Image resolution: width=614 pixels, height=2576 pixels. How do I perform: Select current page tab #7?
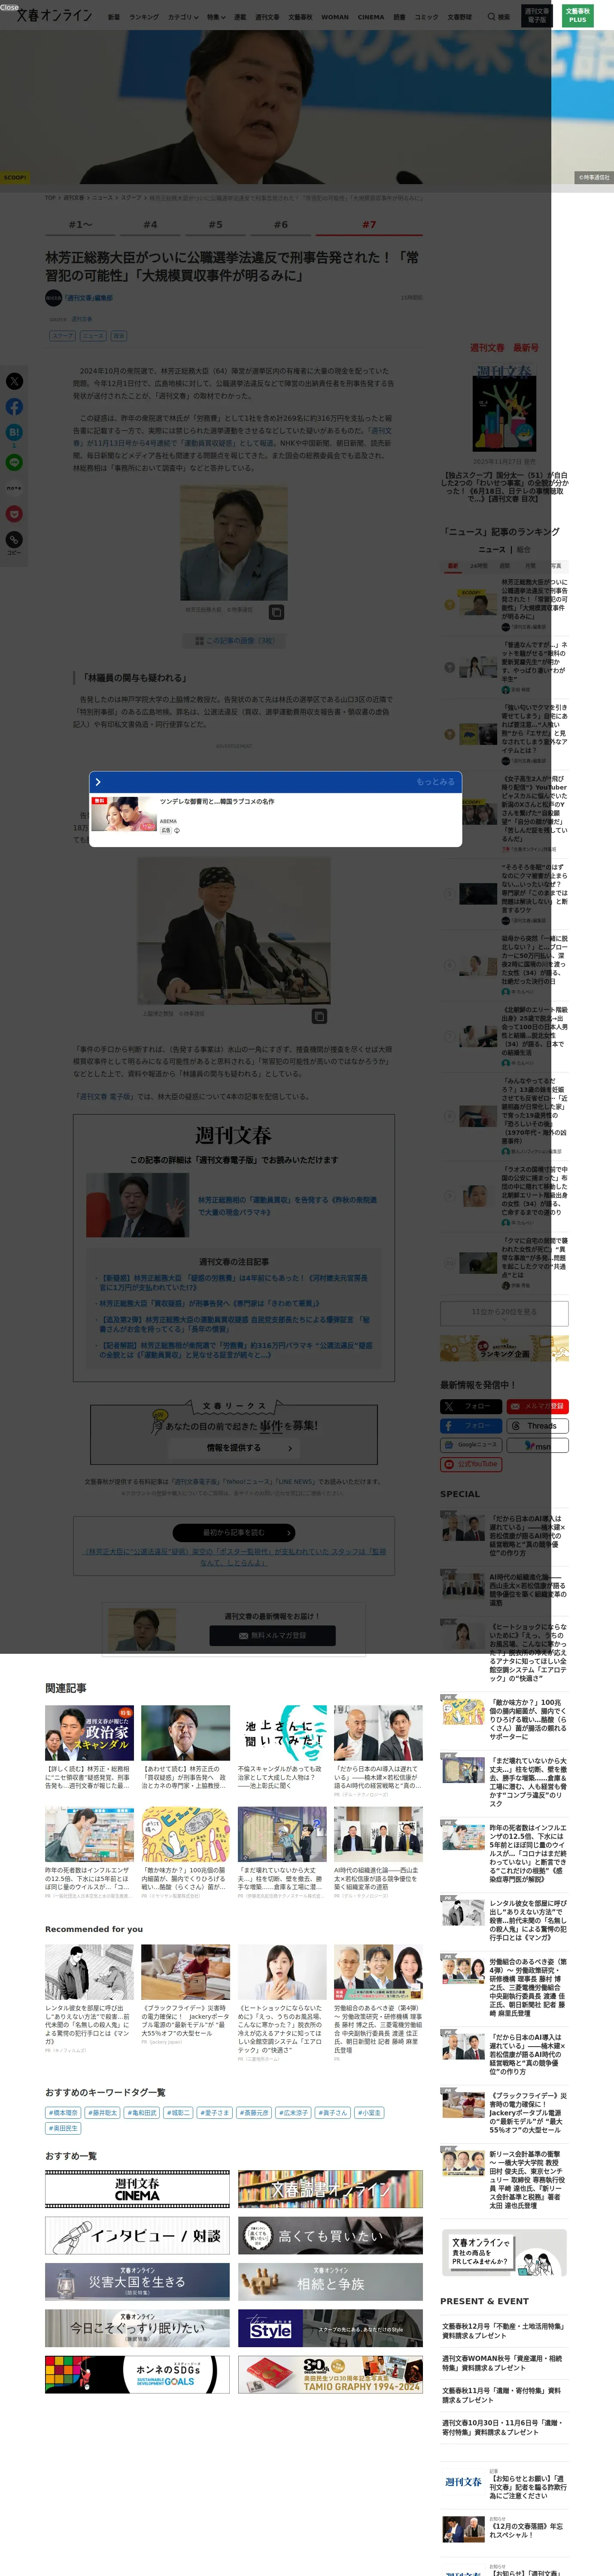point(369,225)
